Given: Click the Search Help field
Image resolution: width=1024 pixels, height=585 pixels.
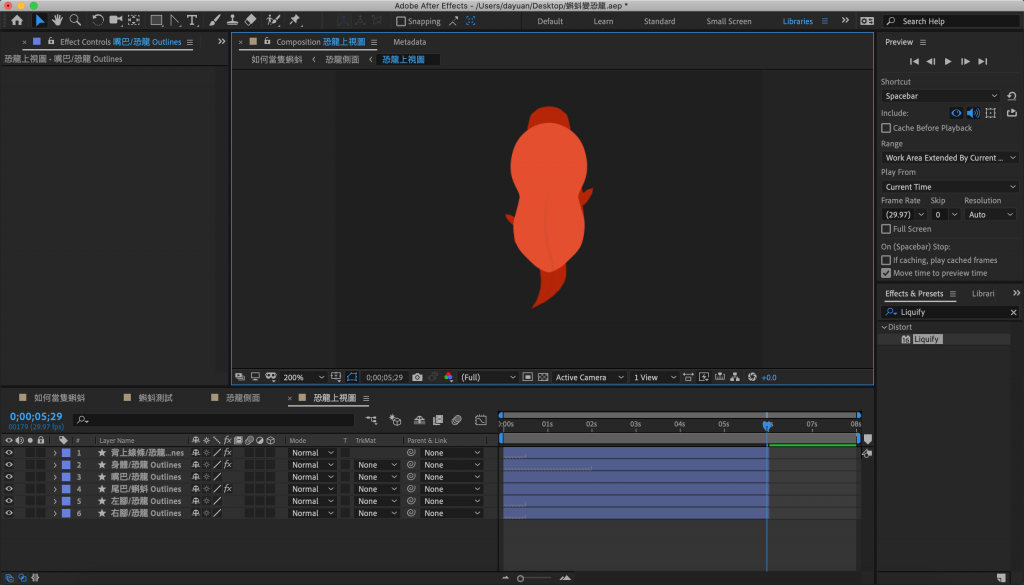Looking at the screenshot, I should point(950,21).
